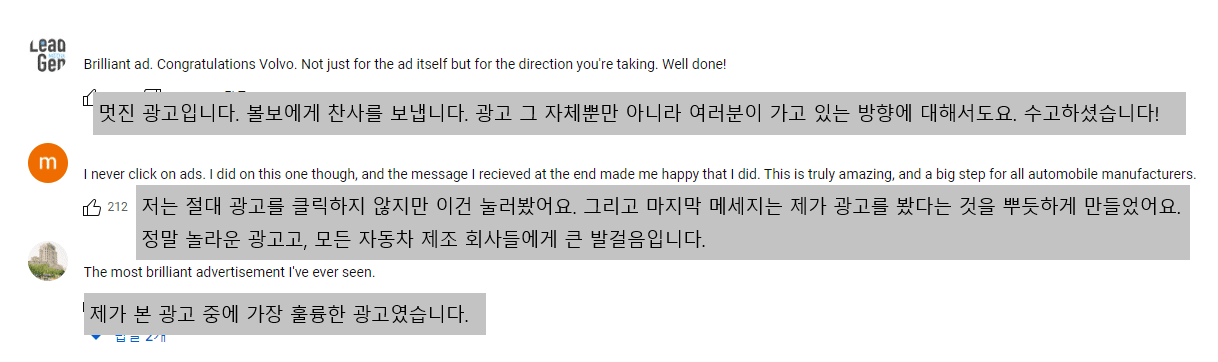Like the "Brilliant ad" Volvo comment
Viewport: 1218px width, 362px height.
[x=89, y=98]
